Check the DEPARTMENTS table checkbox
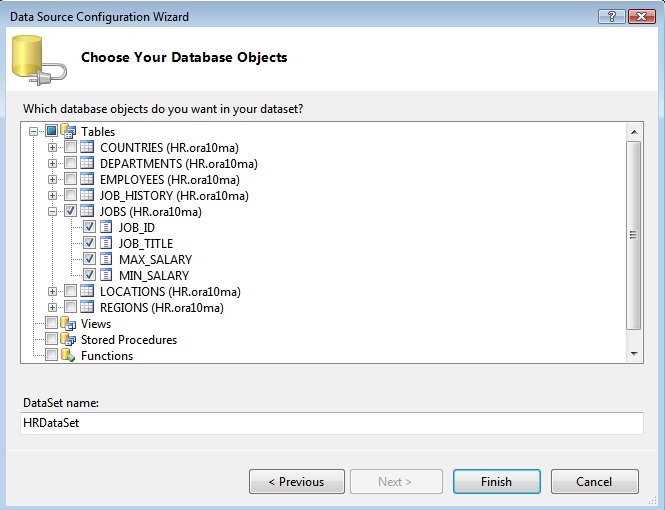The image size is (665, 510). coord(70,164)
